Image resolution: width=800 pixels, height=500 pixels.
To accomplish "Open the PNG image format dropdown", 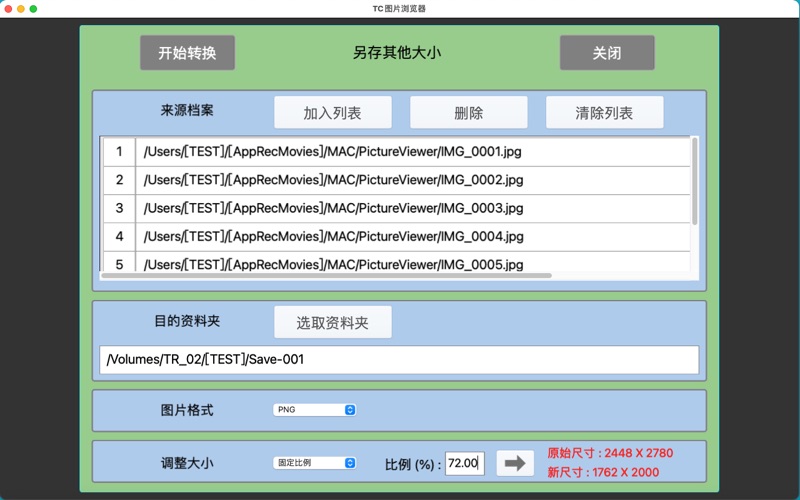I will [314, 409].
